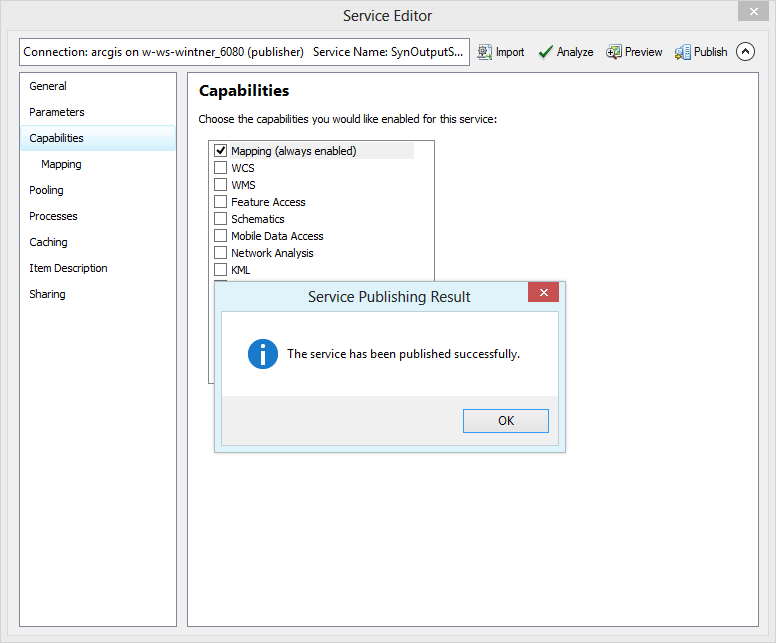Click the blue information icon in dialog
Image resolution: width=776 pixels, height=643 pixels.
[263, 354]
